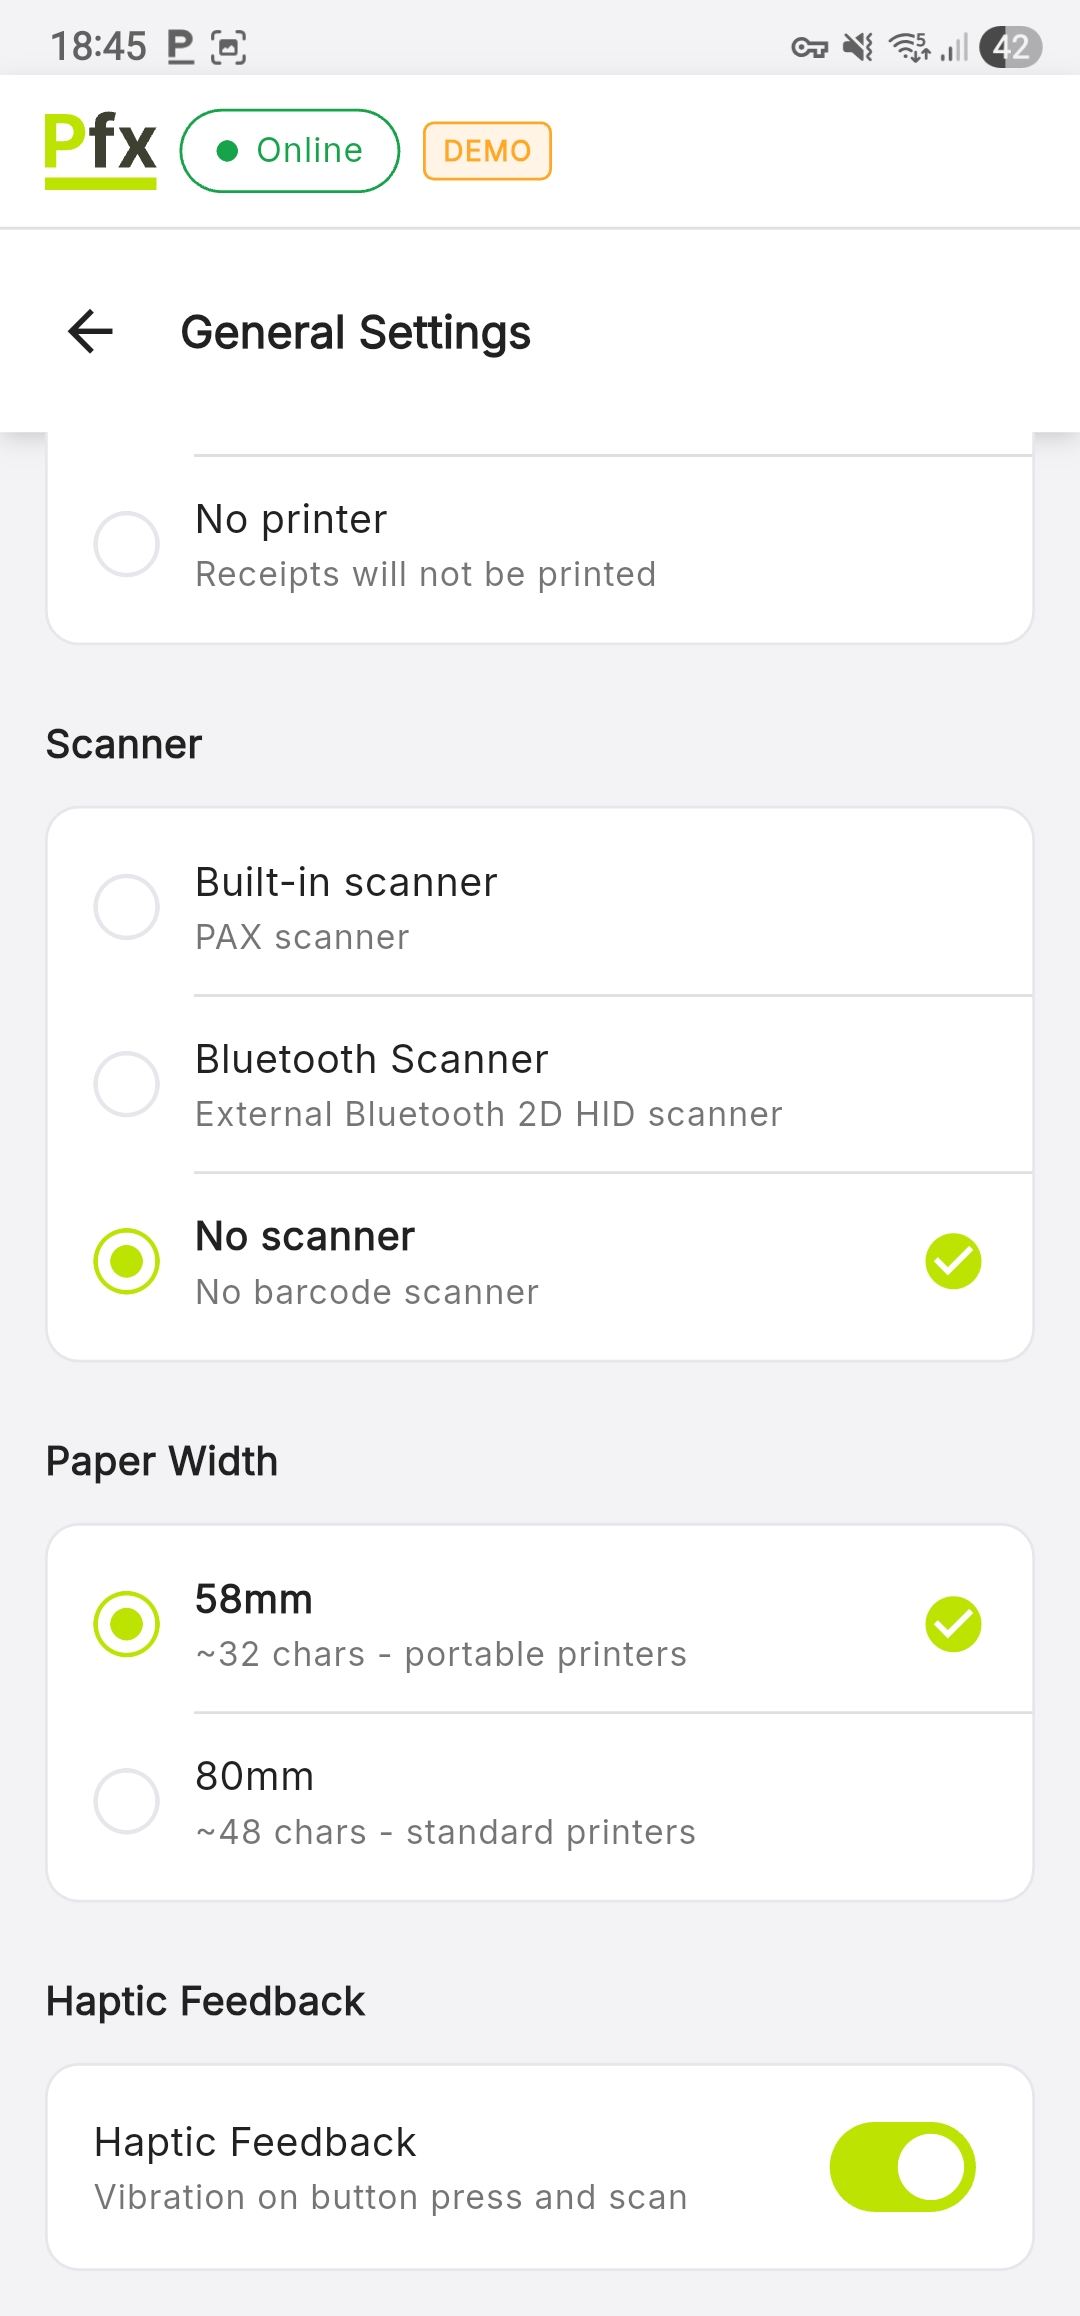
Task: Choose the 80mm paper width radio
Action: (x=127, y=1801)
